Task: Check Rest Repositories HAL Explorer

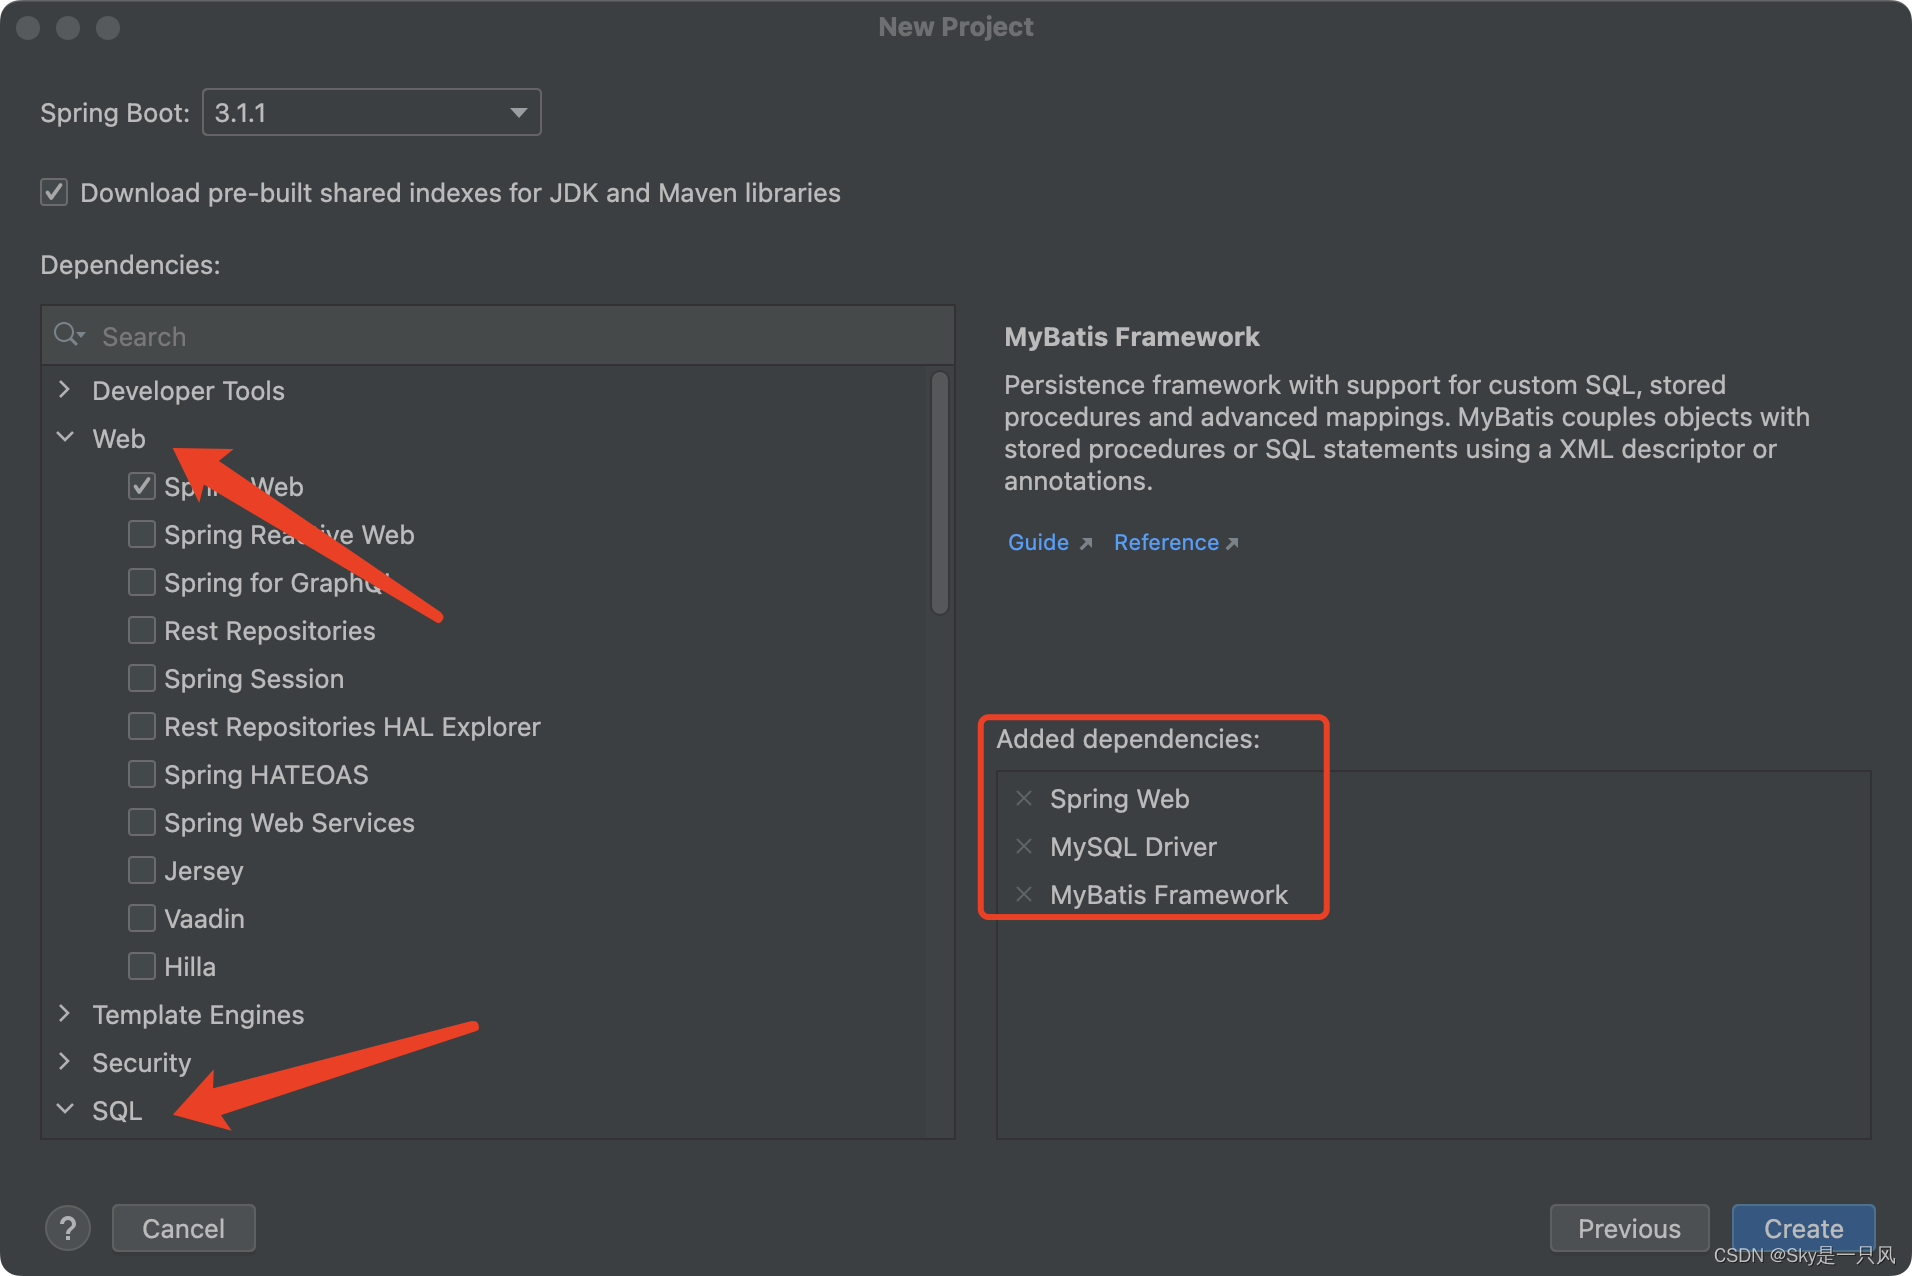Action: [142, 726]
